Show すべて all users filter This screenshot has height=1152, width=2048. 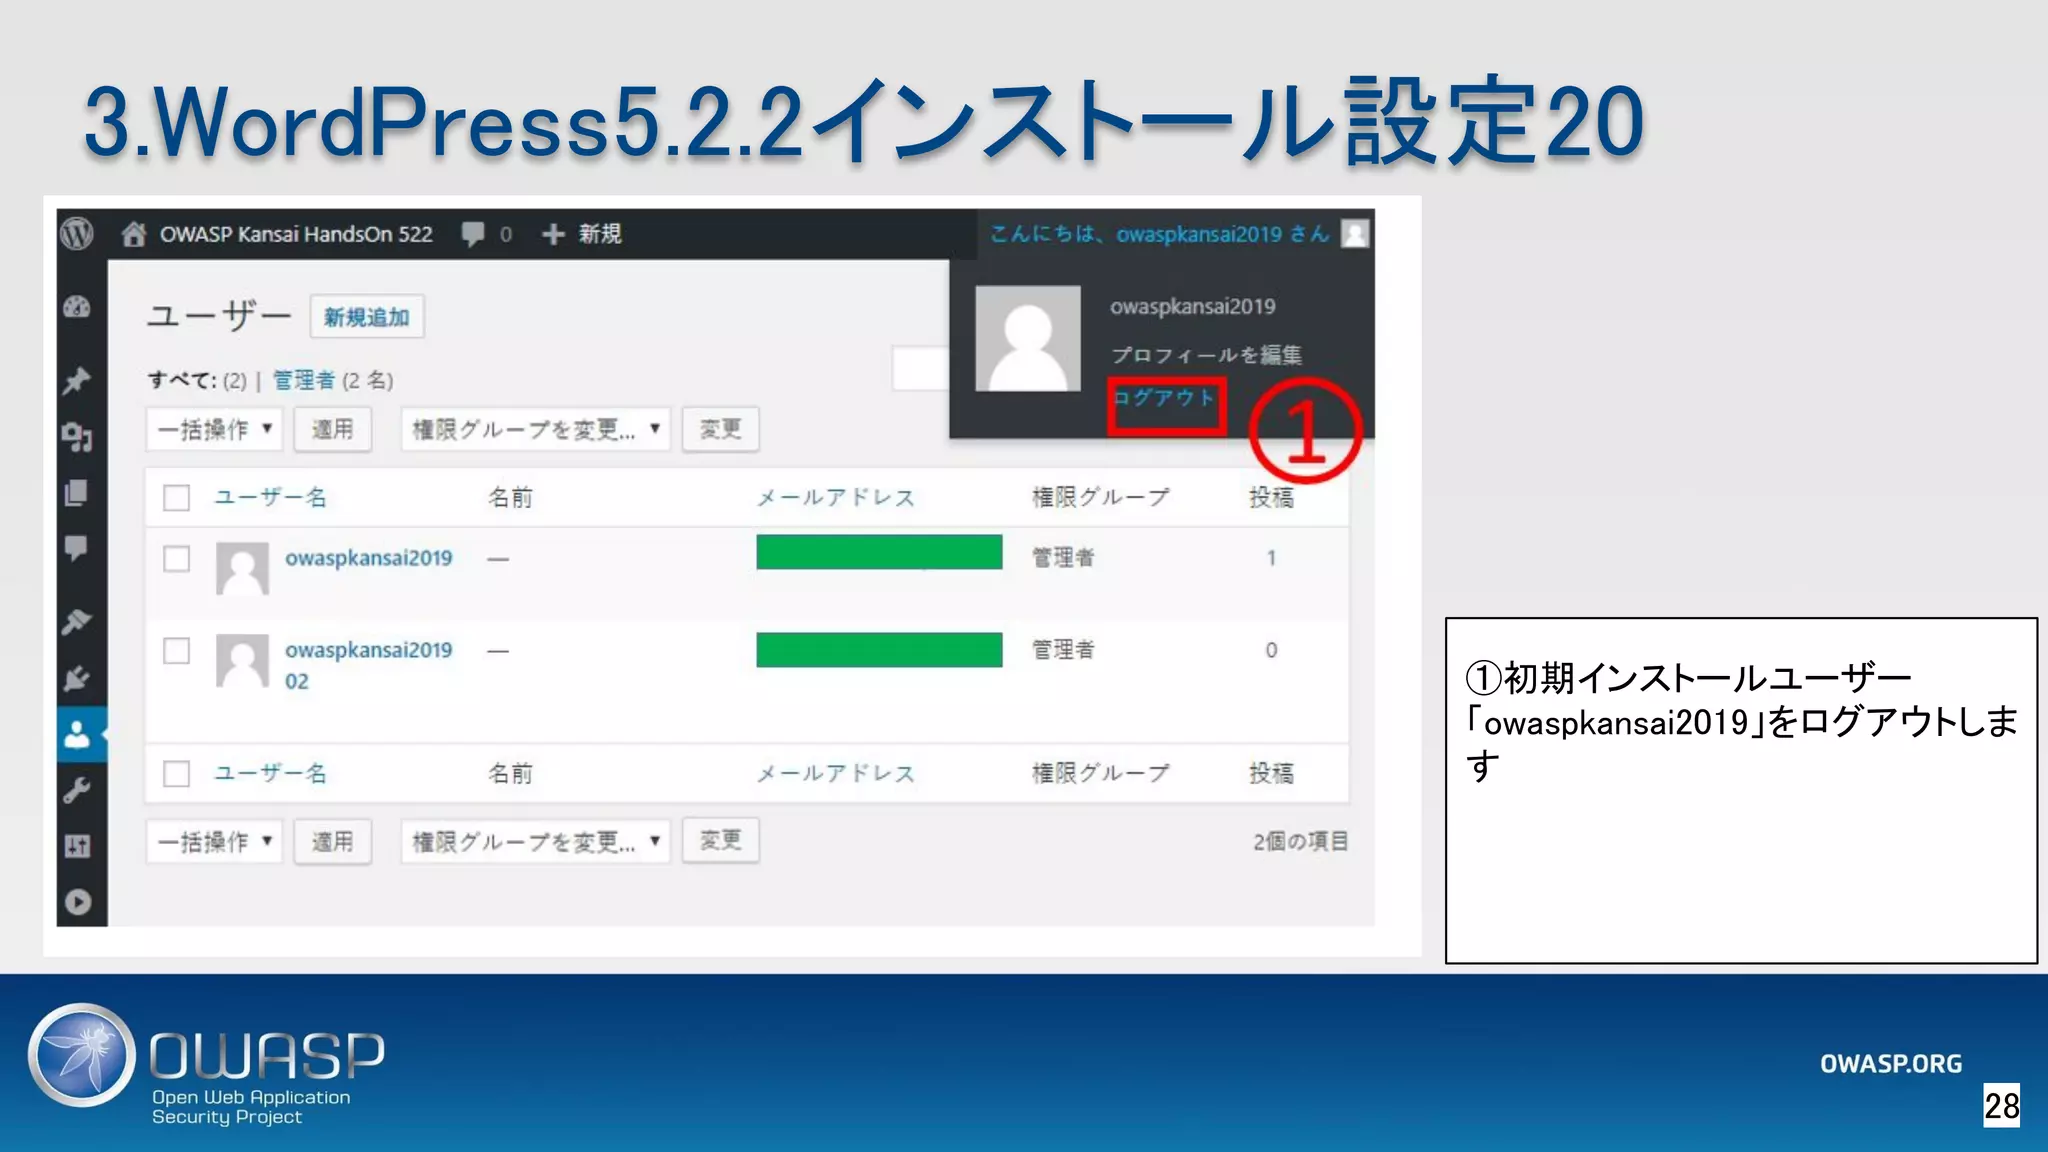(x=182, y=380)
